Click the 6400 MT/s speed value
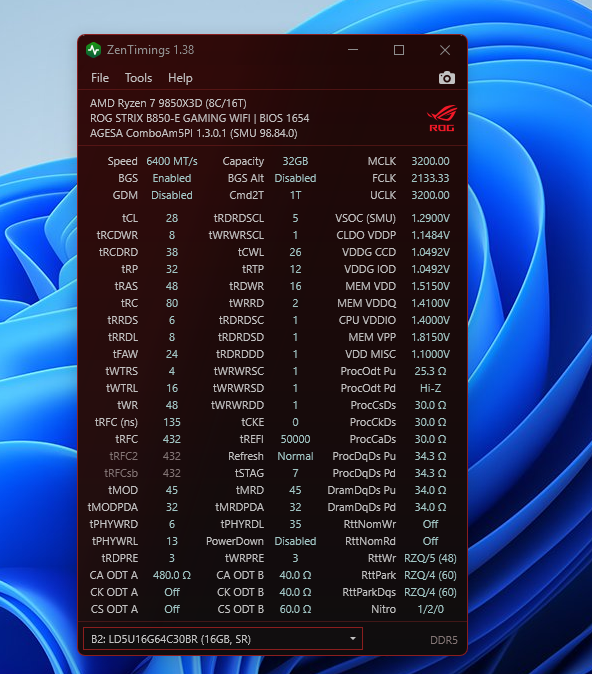The width and height of the screenshot is (592, 674). click(172, 161)
